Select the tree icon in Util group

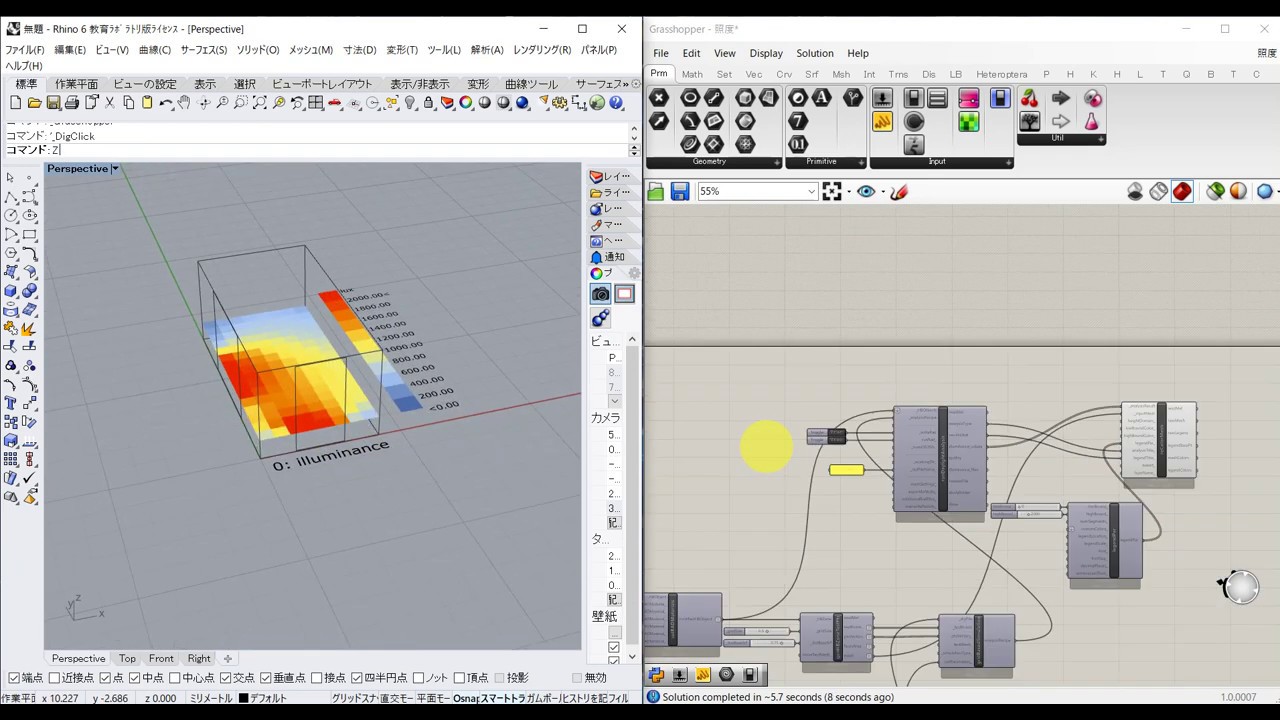pos(1030,122)
